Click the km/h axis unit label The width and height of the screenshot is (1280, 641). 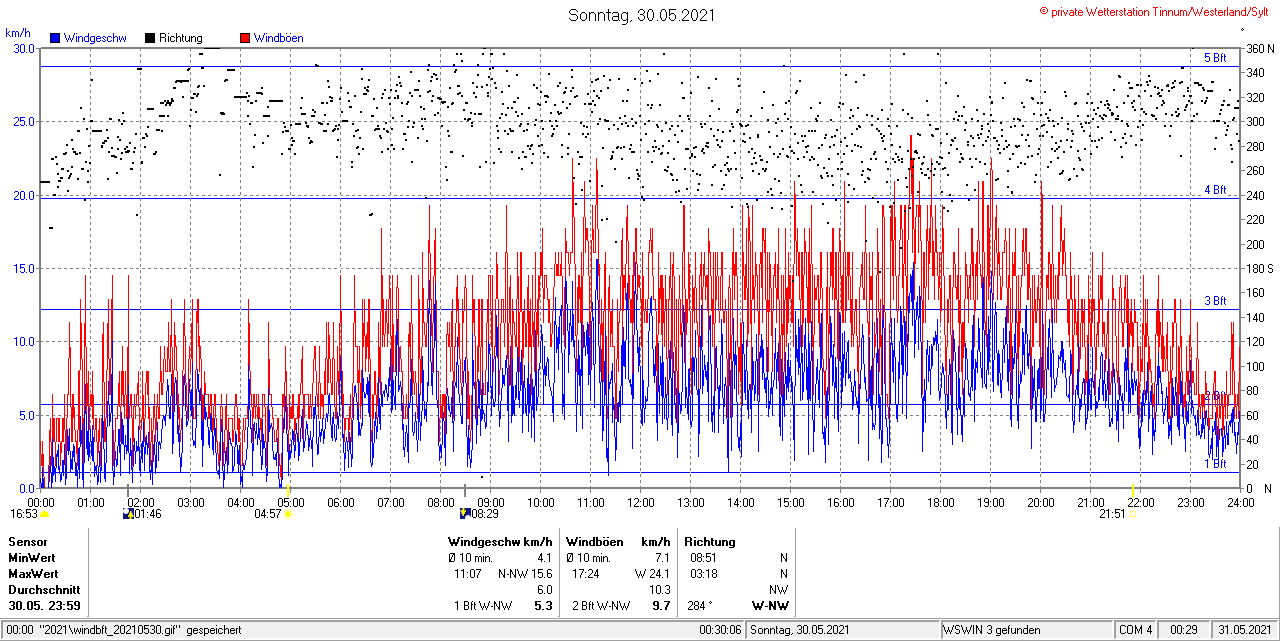pos(18,33)
